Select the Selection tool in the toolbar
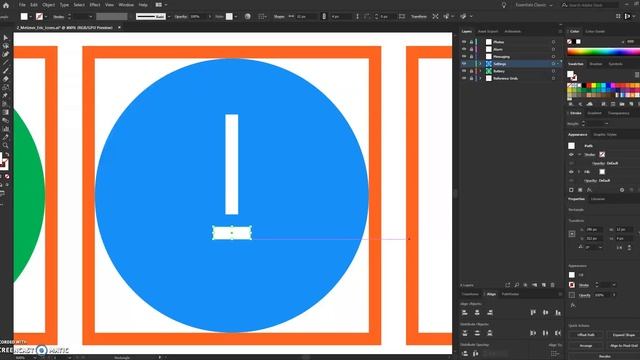Image resolution: width=640 pixels, height=360 pixels. pyautogui.click(x=5, y=38)
